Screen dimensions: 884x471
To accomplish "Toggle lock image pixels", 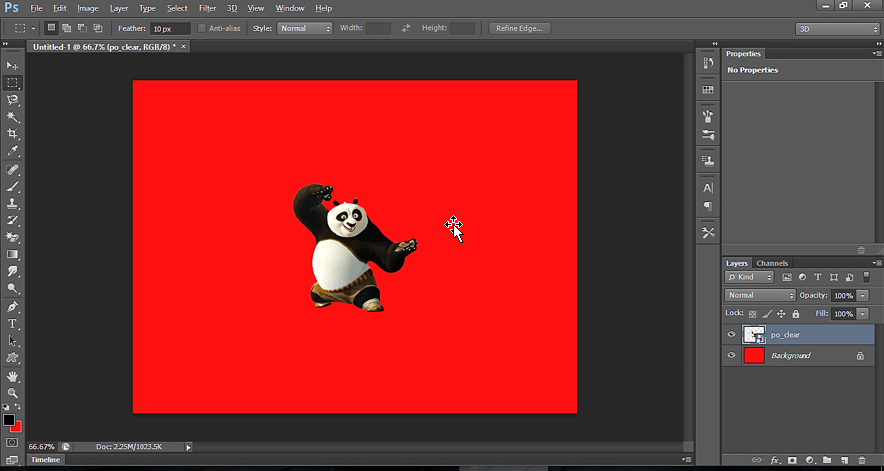I will pyautogui.click(x=767, y=314).
